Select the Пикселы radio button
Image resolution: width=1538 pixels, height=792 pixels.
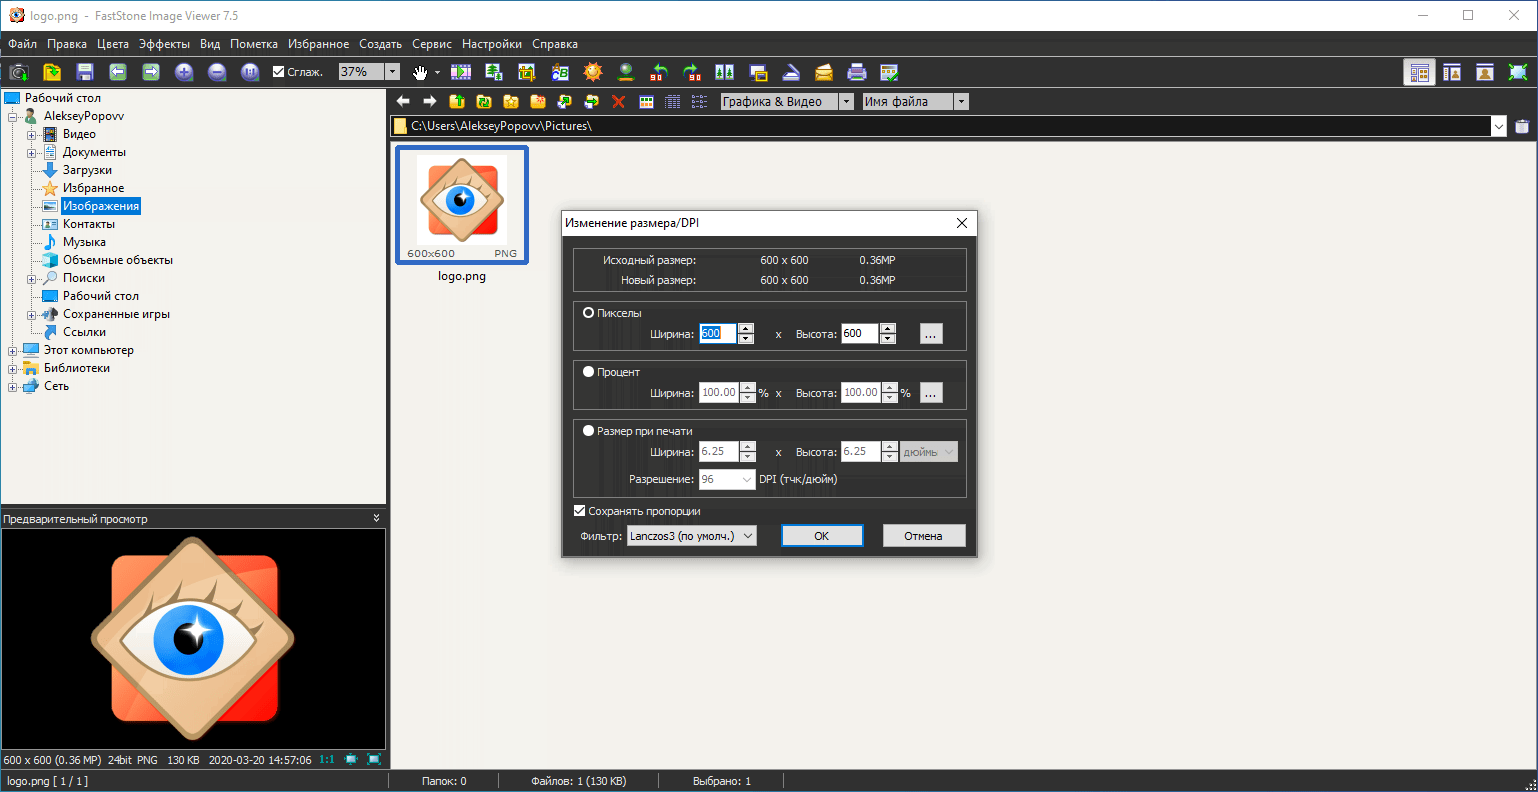pos(588,313)
